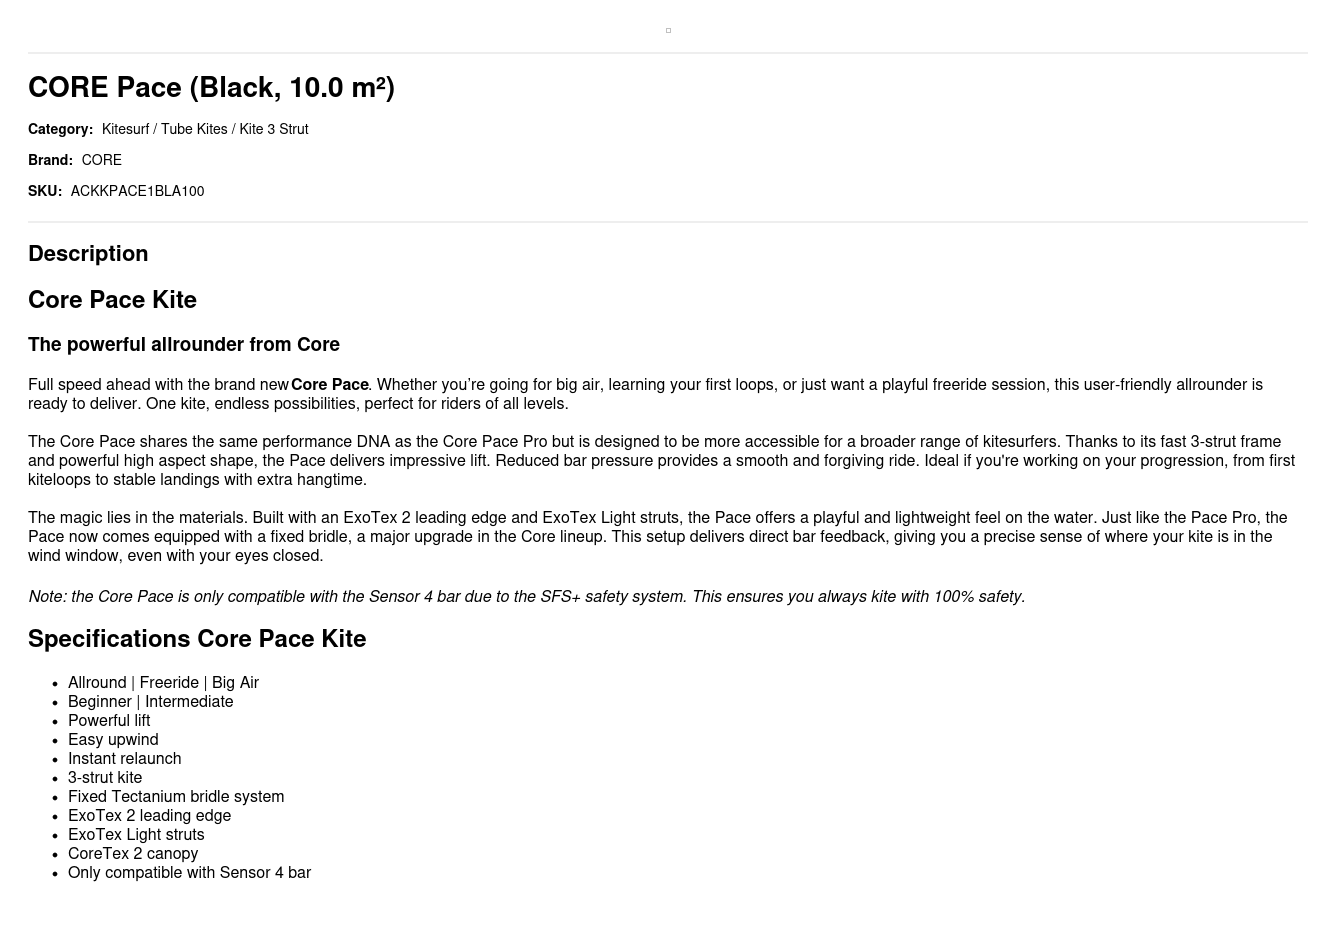
Task: Click the Core Pace Kite heading
Action: pyautogui.click(x=112, y=300)
